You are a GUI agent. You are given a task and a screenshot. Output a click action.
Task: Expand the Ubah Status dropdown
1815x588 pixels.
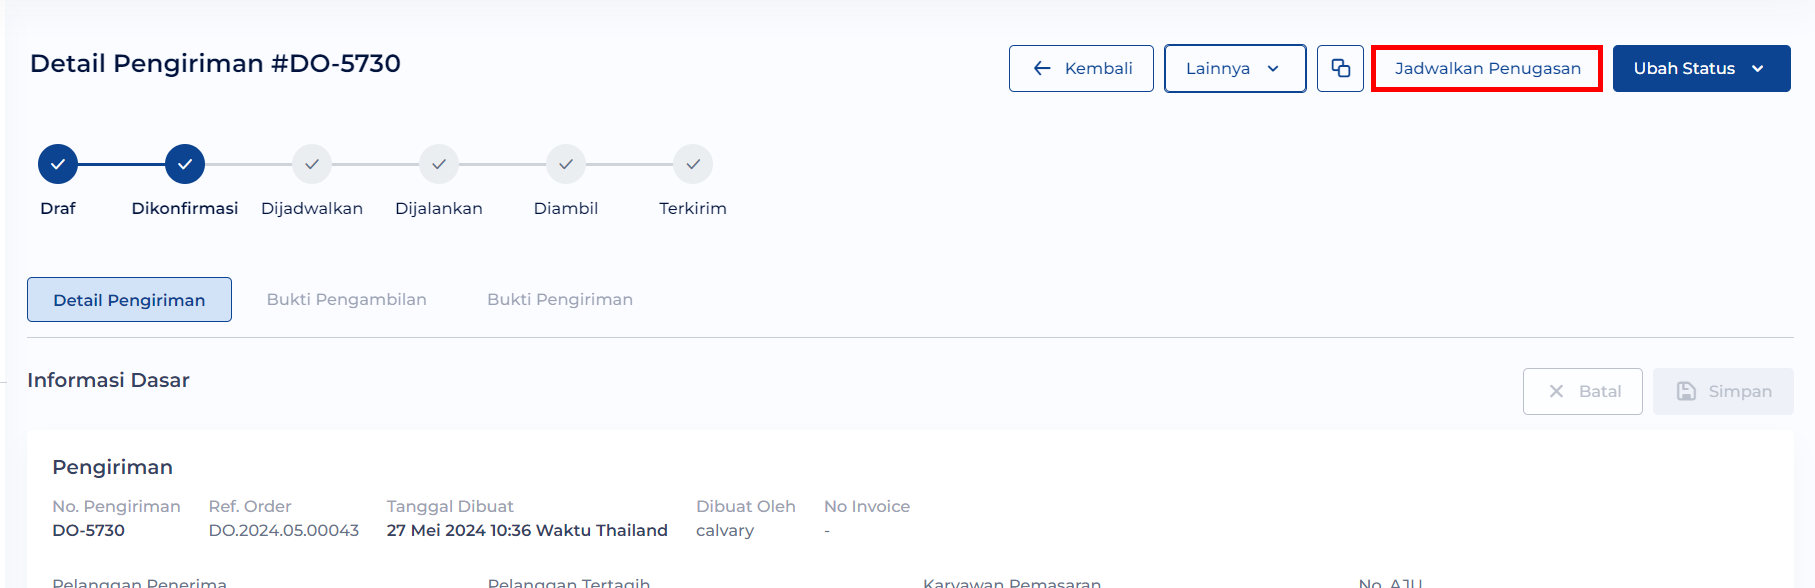tap(1701, 68)
